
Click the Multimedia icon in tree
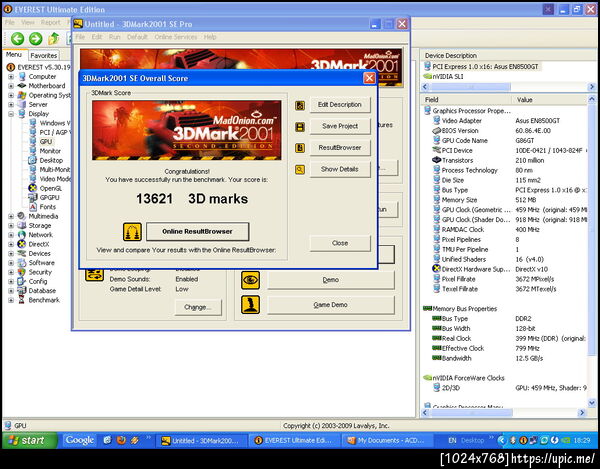point(22,216)
